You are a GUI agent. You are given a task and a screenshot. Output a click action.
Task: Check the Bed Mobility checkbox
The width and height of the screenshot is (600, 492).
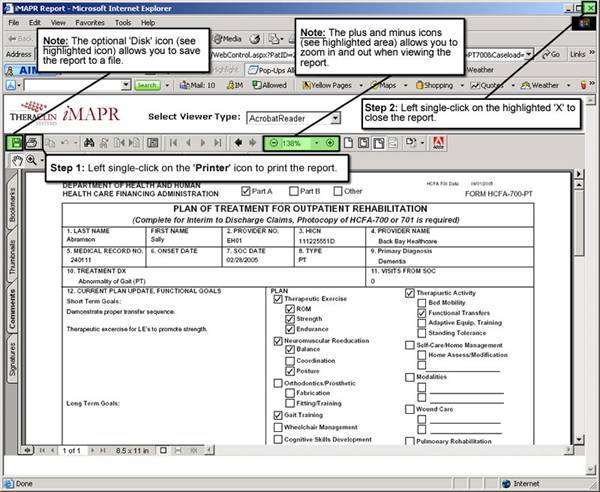(x=421, y=303)
